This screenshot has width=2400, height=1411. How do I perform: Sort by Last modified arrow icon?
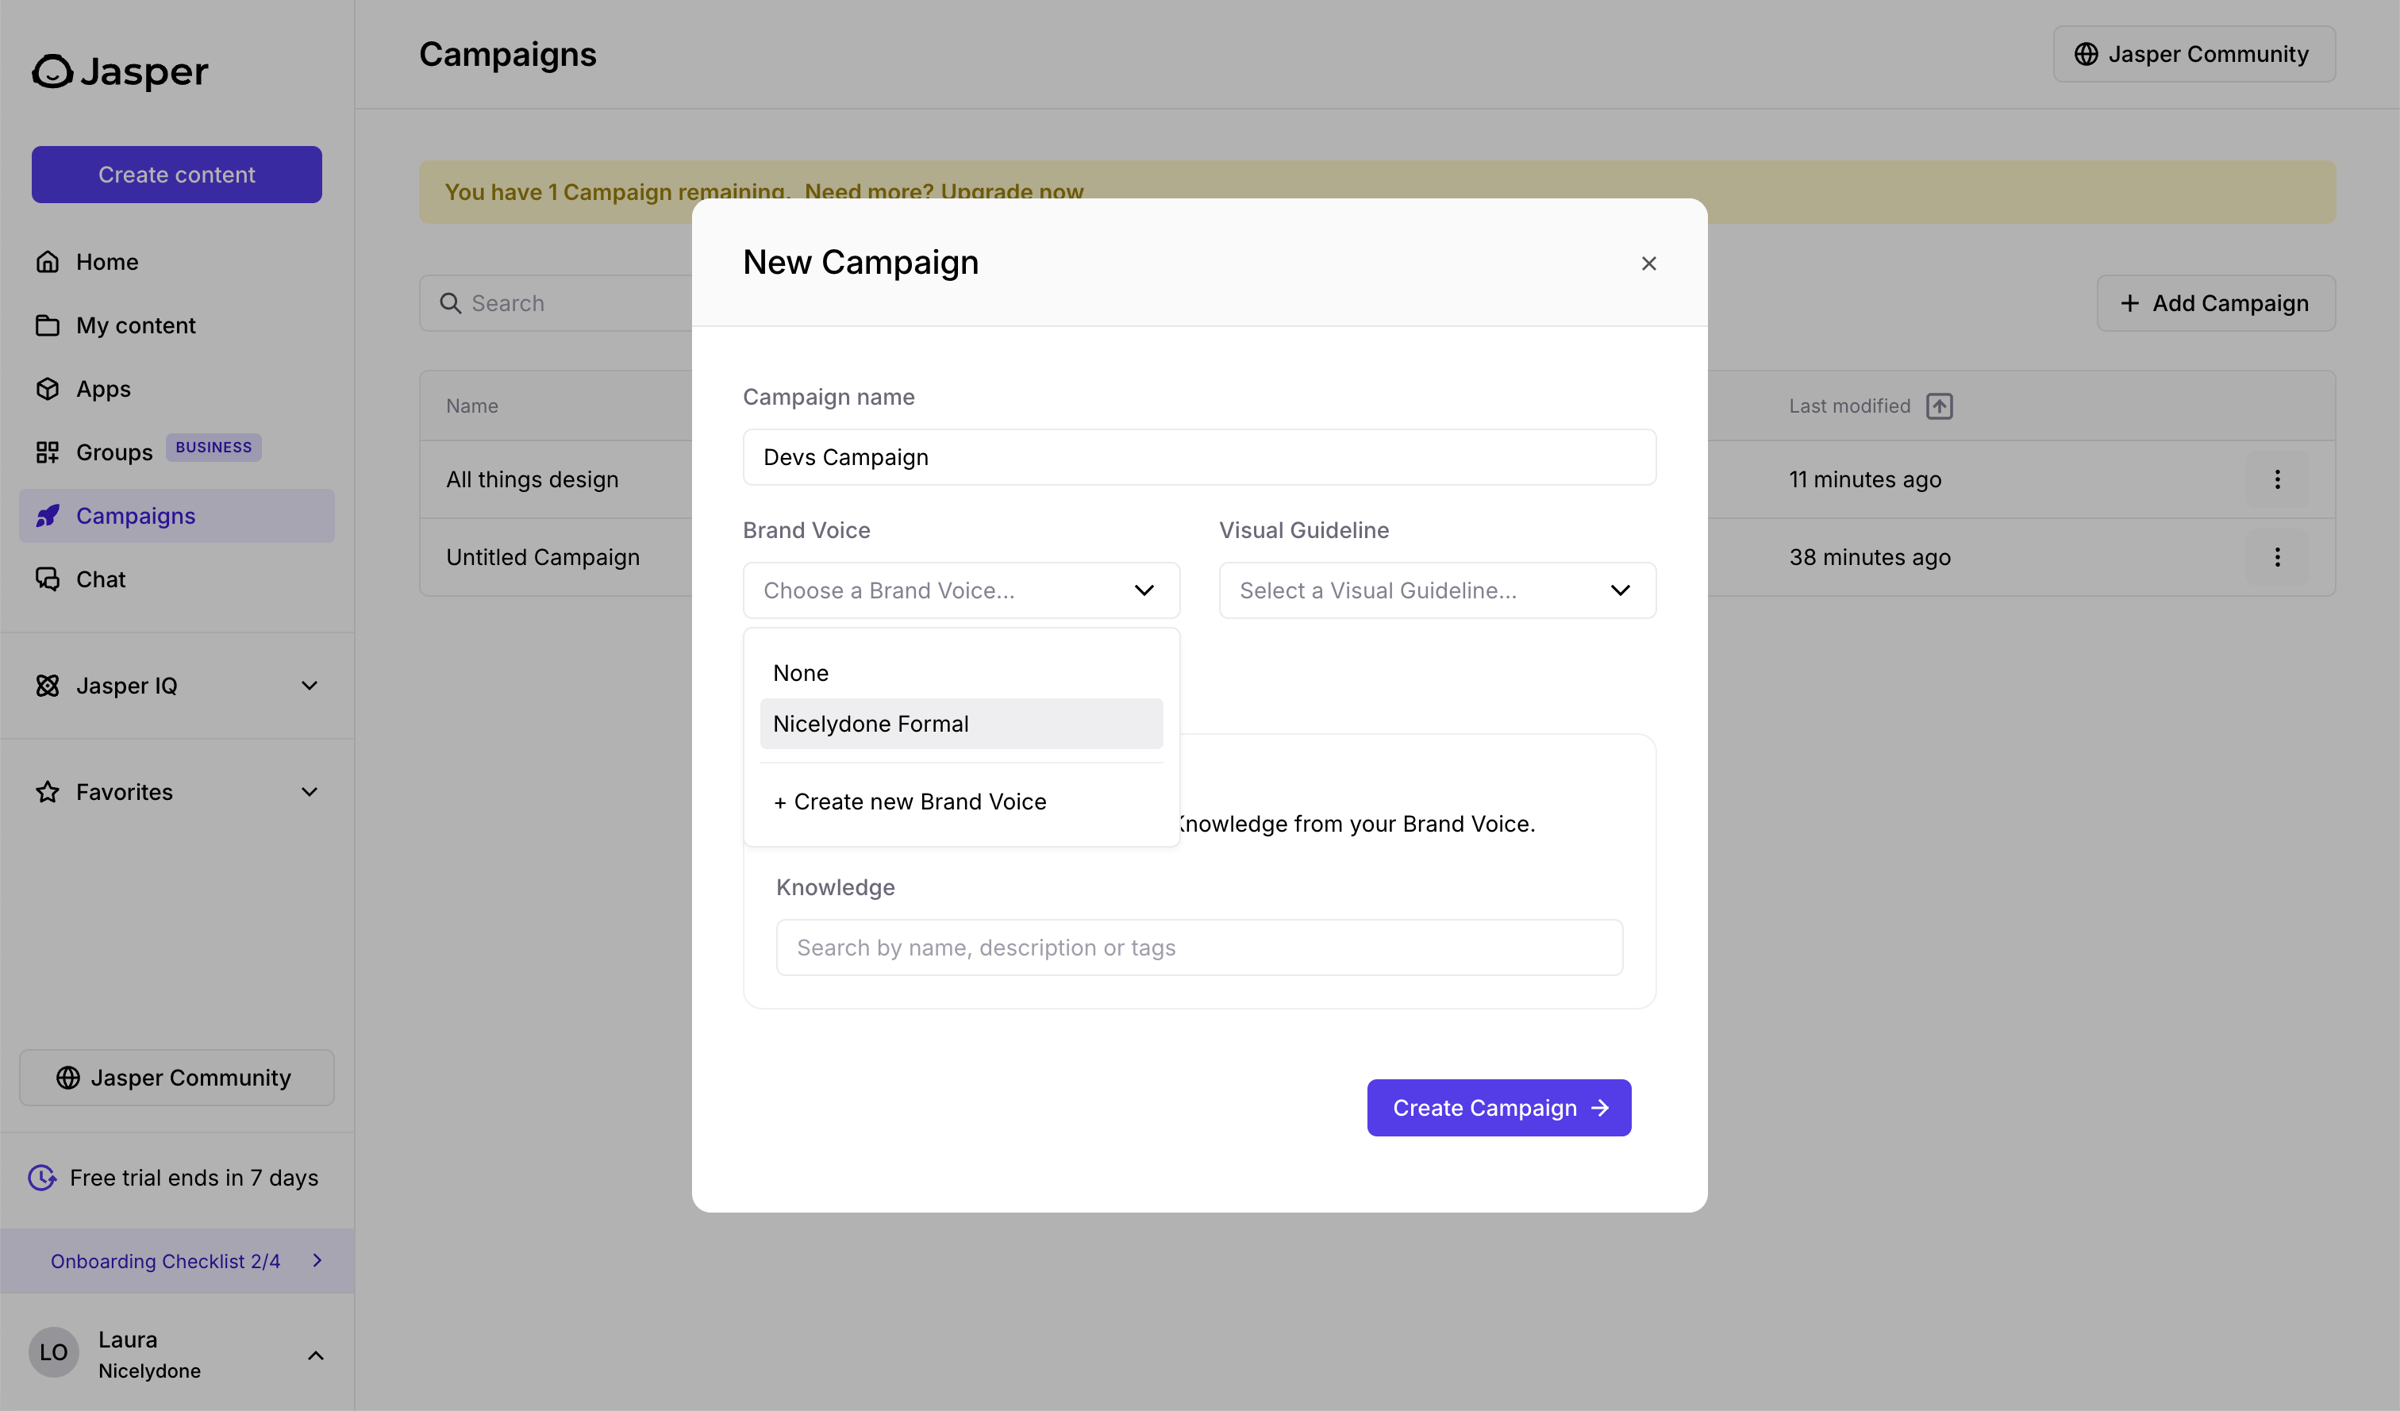(x=1939, y=406)
